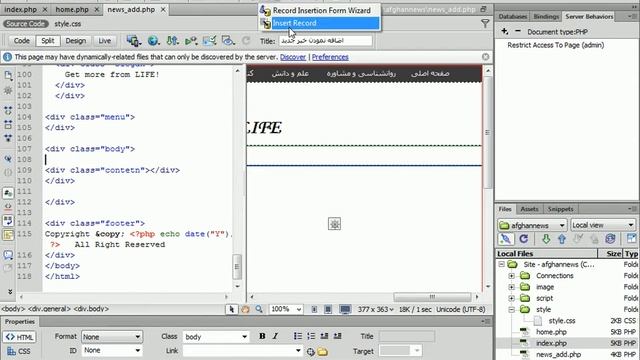
Task: Click Connect to remote host icon
Action: [505, 239]
